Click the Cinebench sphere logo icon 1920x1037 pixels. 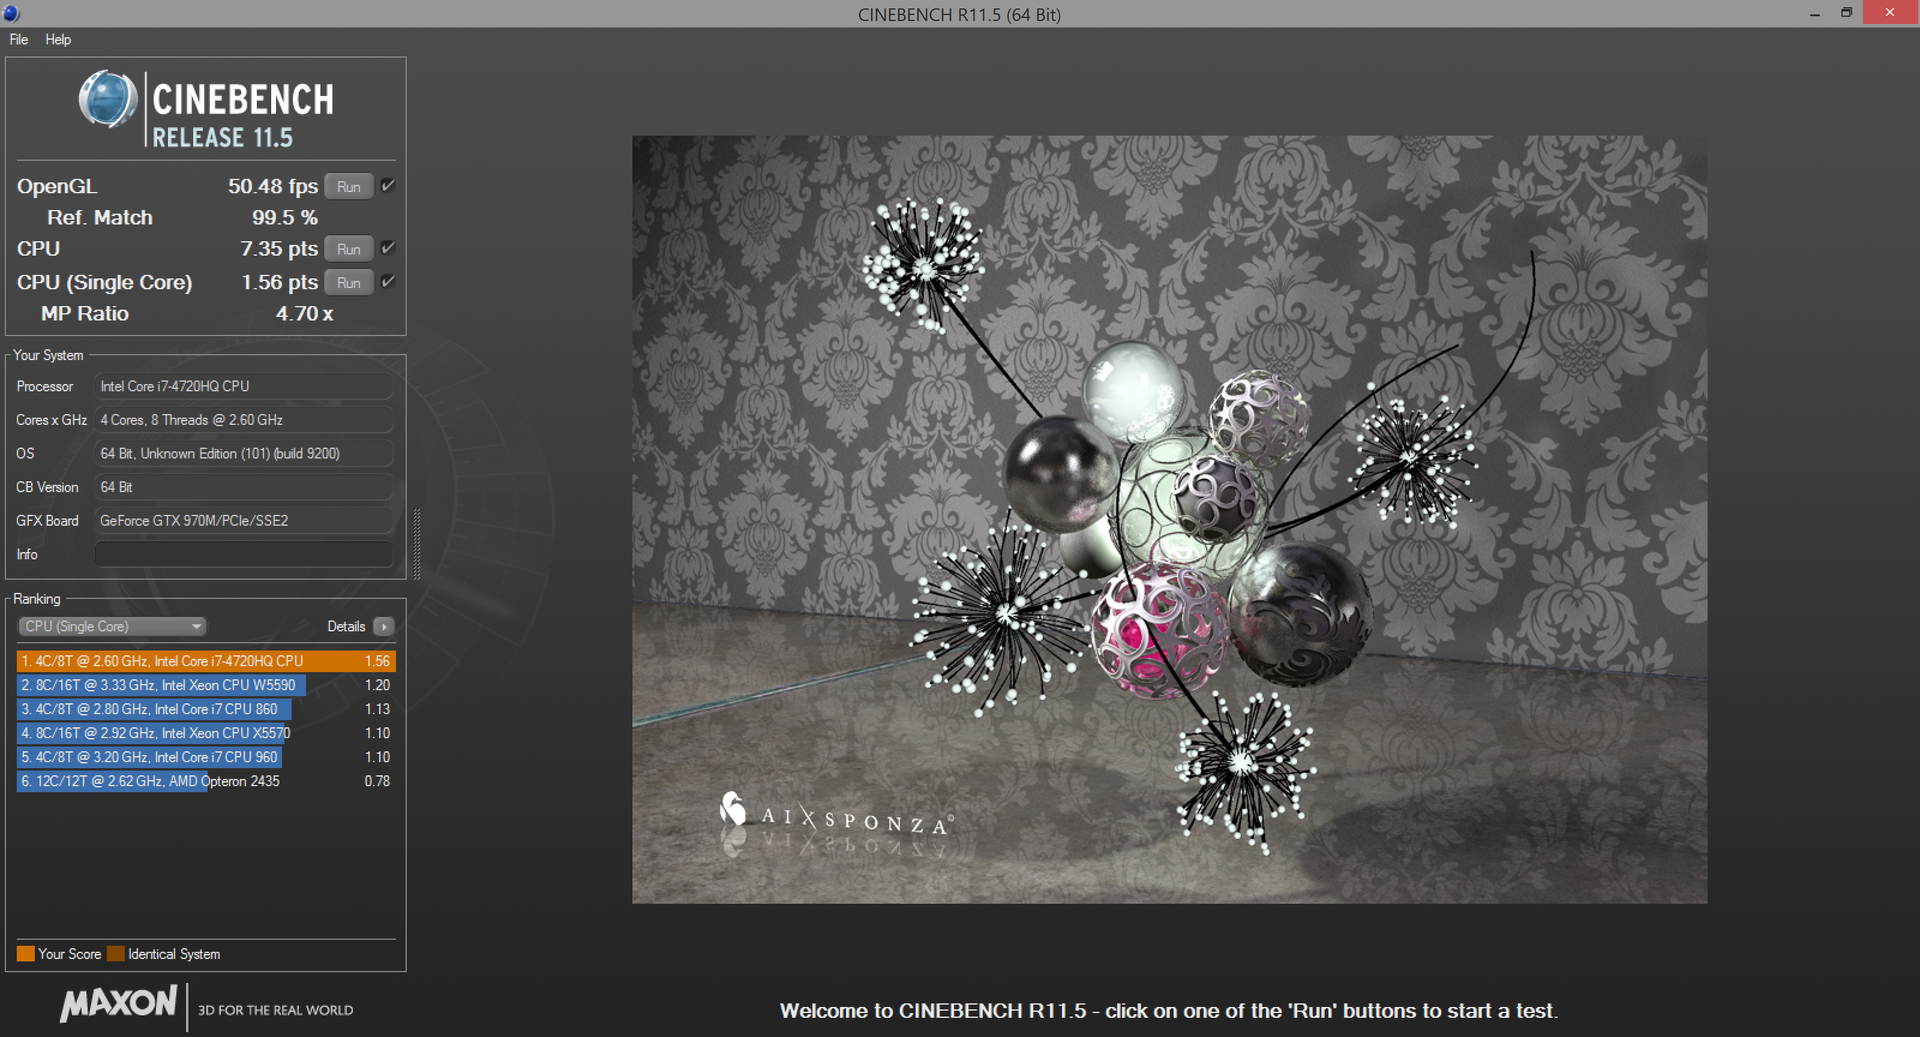click(108, 99)
